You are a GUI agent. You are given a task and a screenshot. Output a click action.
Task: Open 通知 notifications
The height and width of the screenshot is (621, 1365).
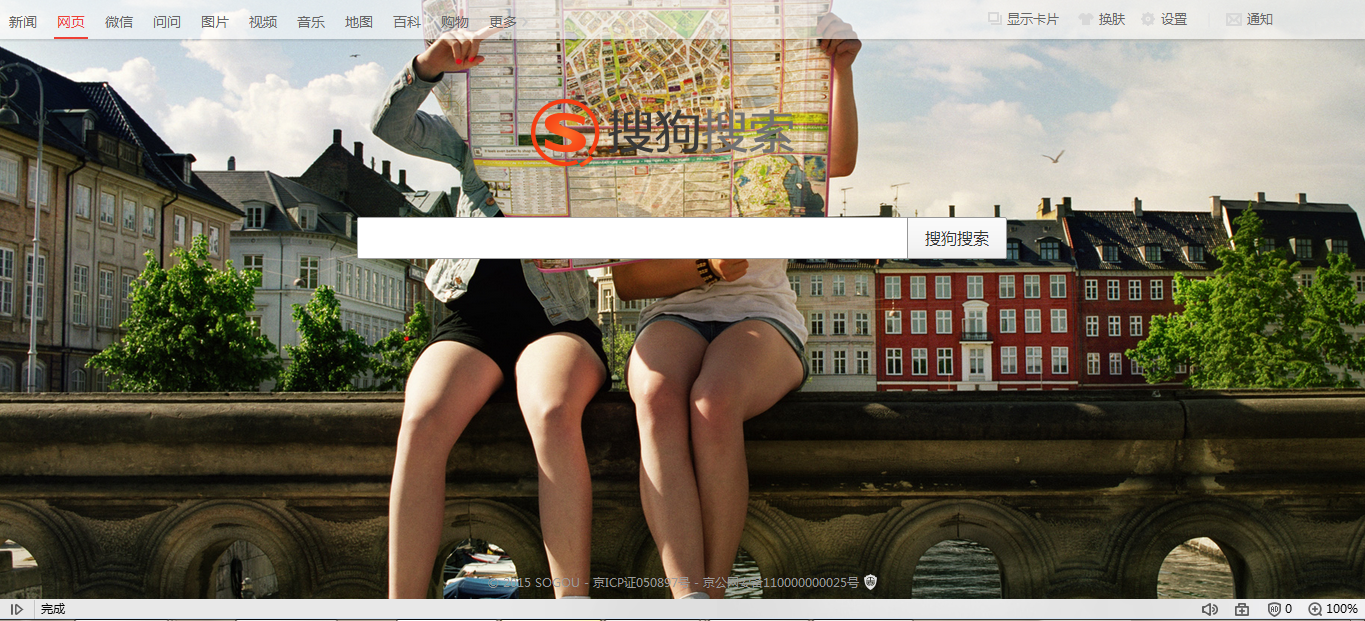coord(1250,19)
